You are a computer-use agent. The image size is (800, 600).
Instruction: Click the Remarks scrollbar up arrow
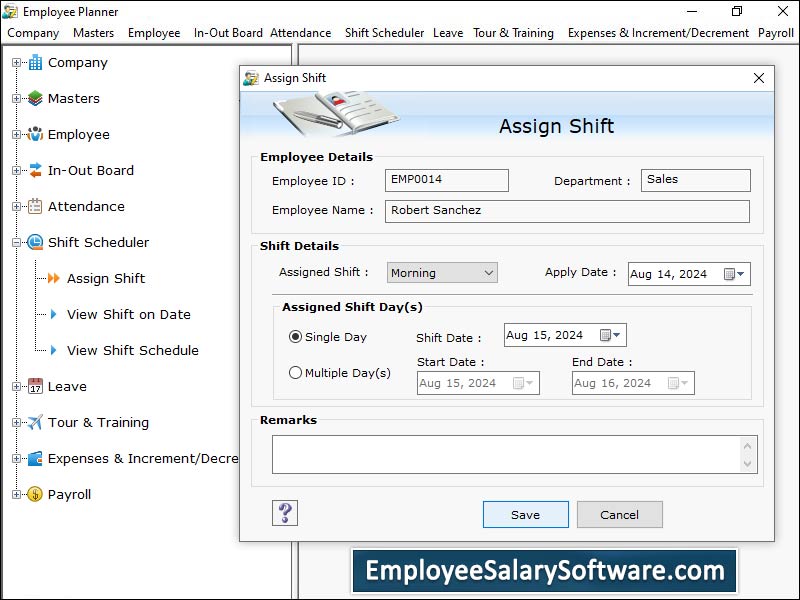(747, 445)
